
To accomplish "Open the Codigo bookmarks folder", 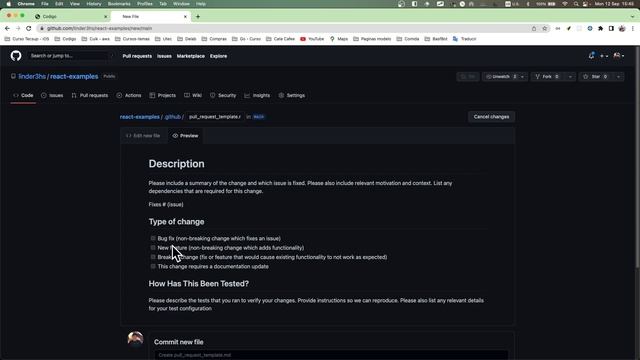I will 65,39.
